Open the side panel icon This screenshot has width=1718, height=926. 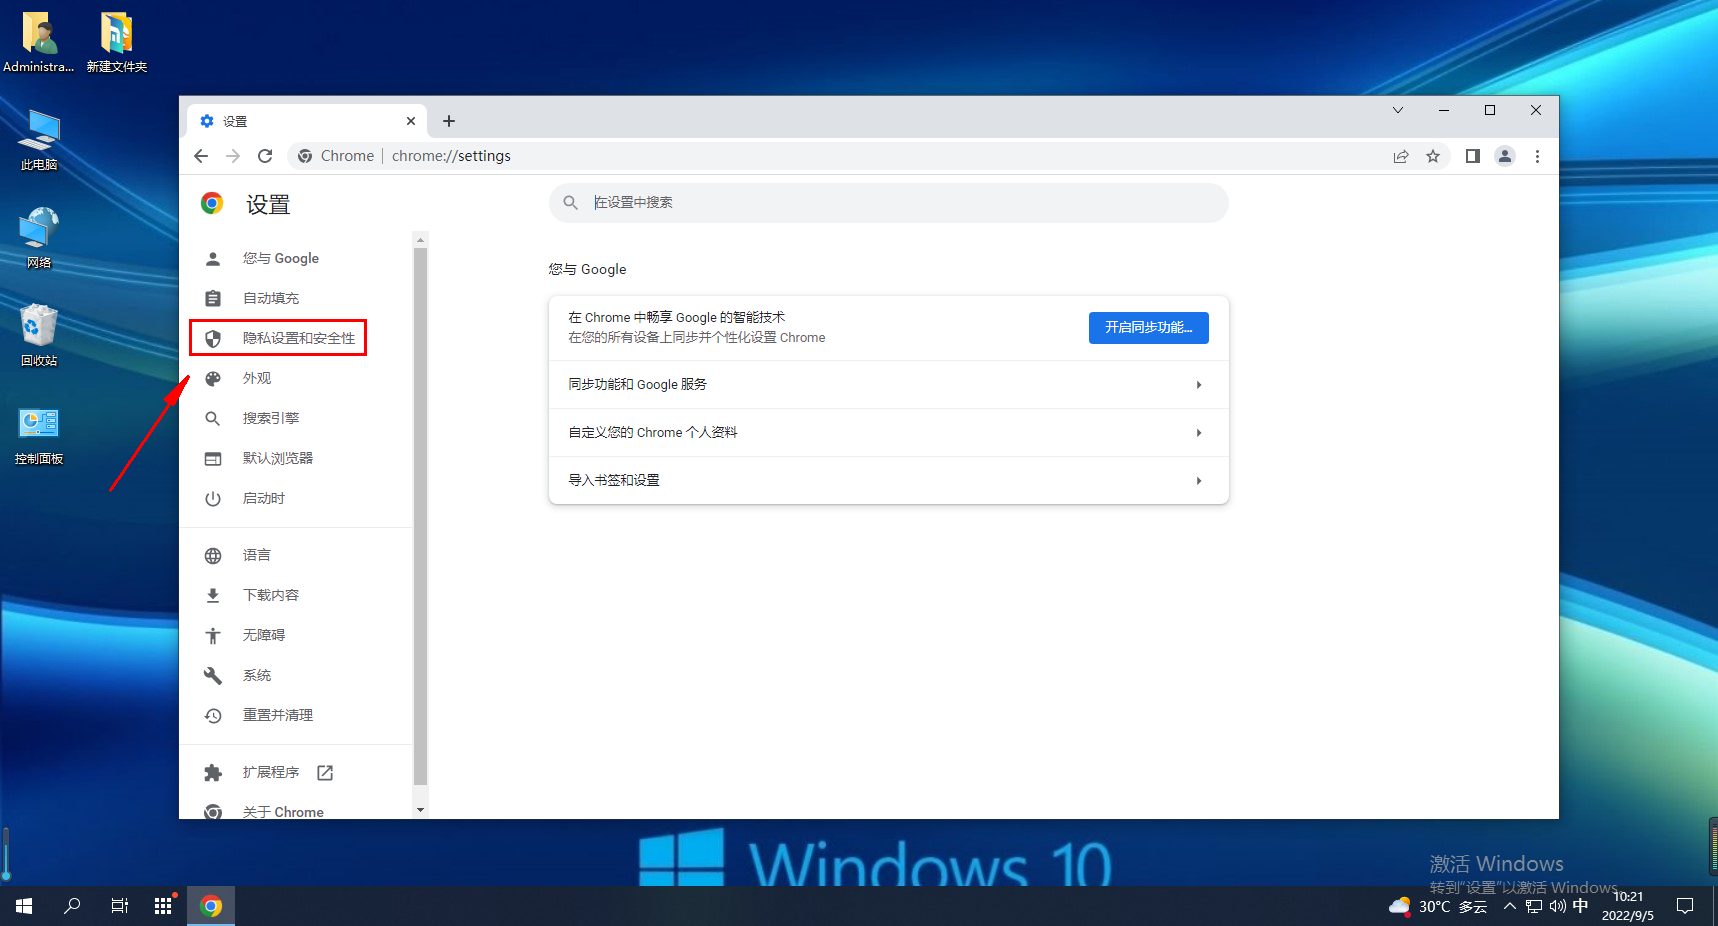click(1472, 156)
